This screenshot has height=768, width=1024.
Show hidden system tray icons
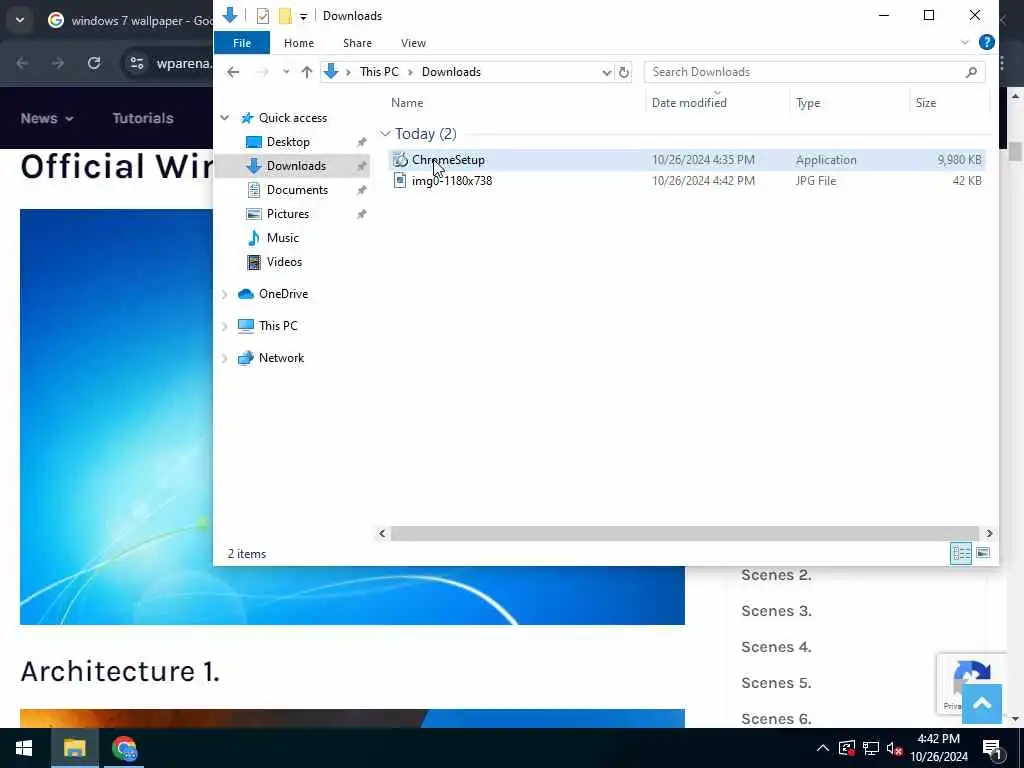(x=823, y=748)
